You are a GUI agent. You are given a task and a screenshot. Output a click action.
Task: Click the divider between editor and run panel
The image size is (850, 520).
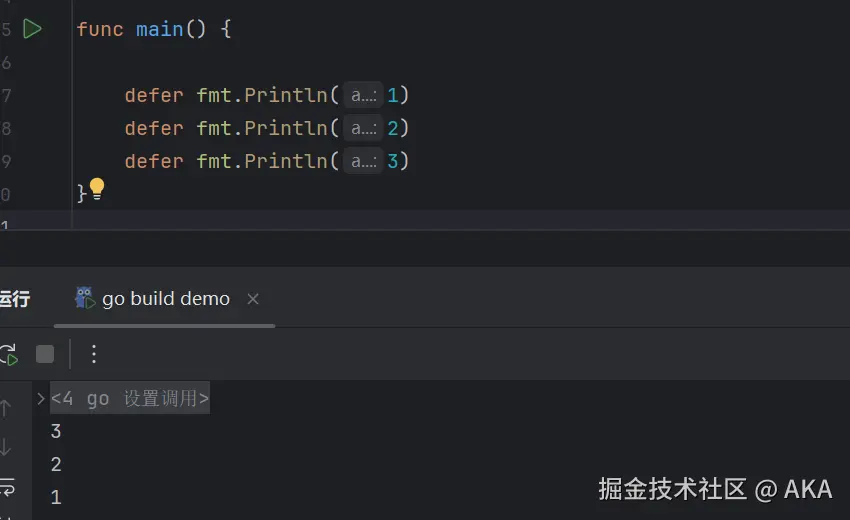tap(425, 231)
